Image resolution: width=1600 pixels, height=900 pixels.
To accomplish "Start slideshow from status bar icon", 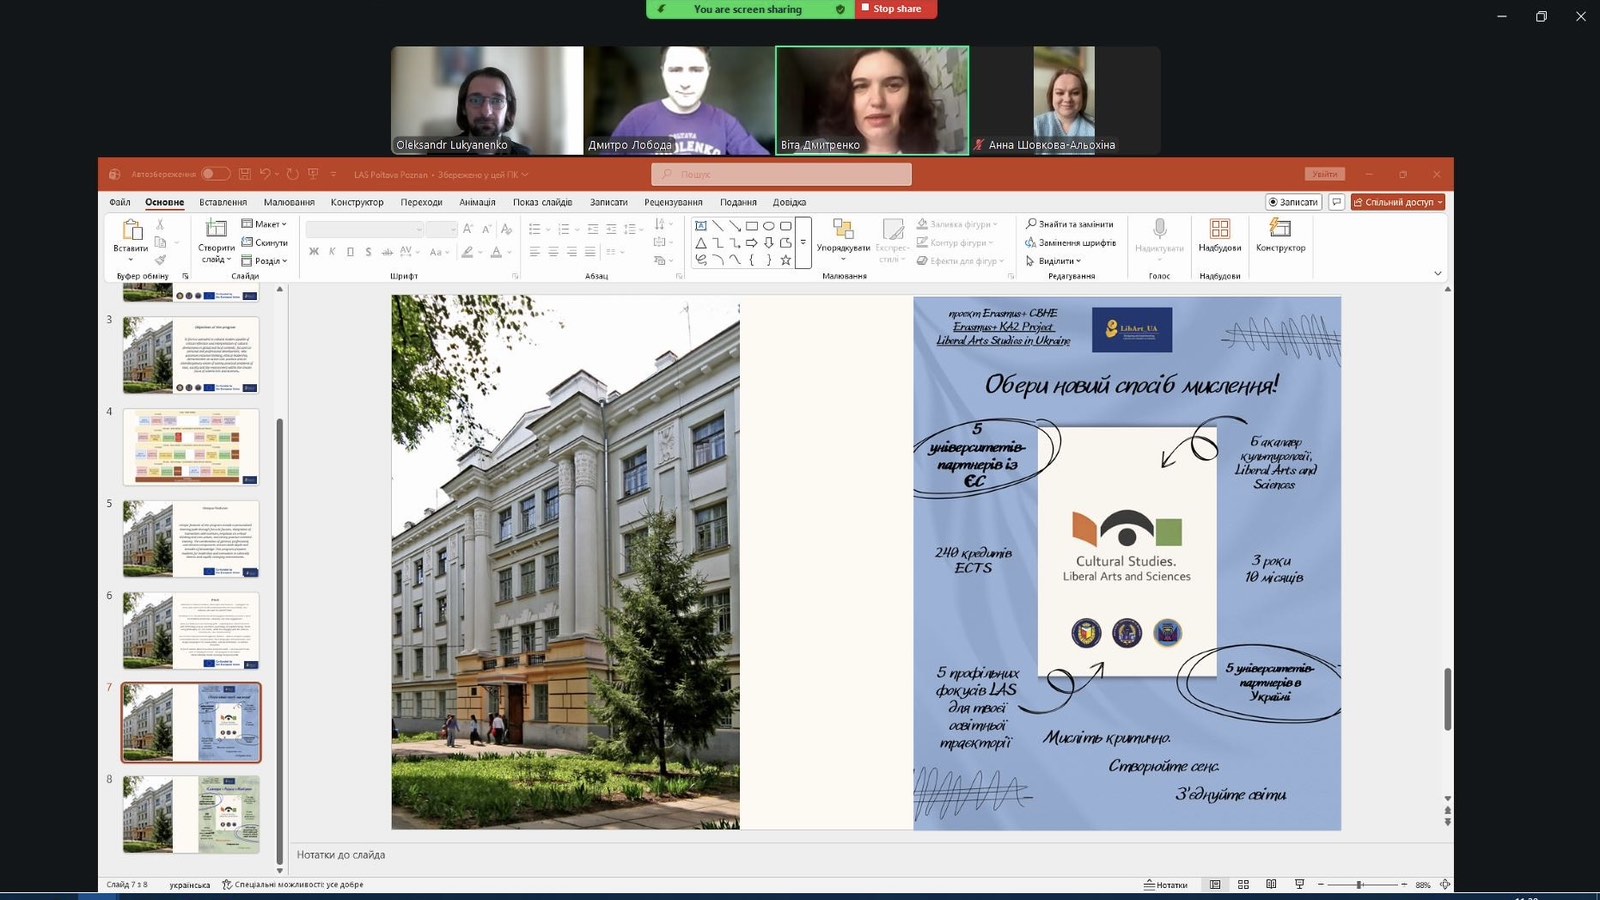I will tap(1299, 885).
